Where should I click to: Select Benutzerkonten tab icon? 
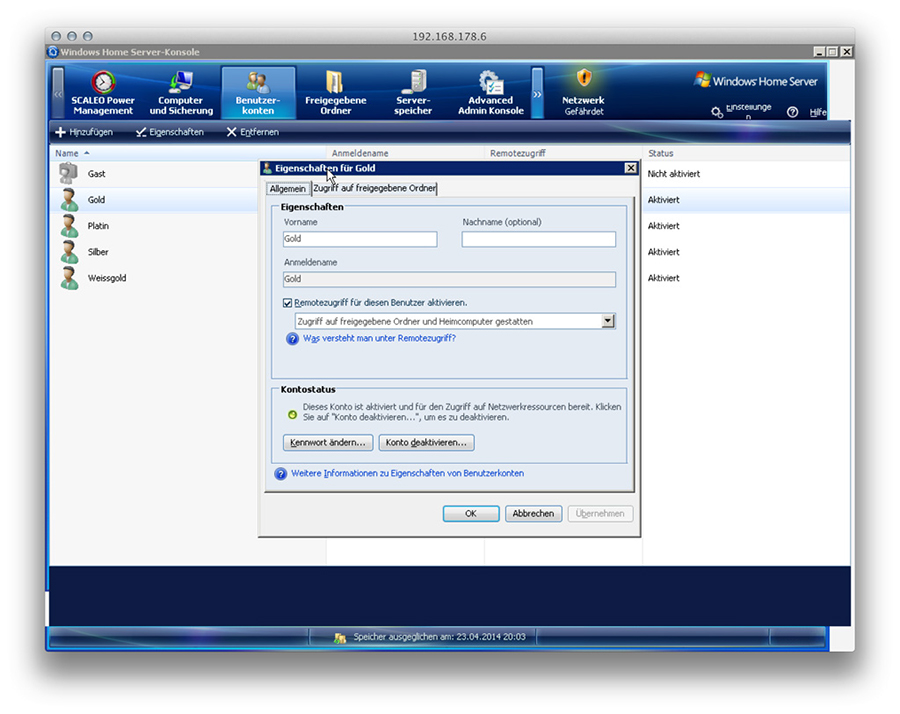[258, 82]
